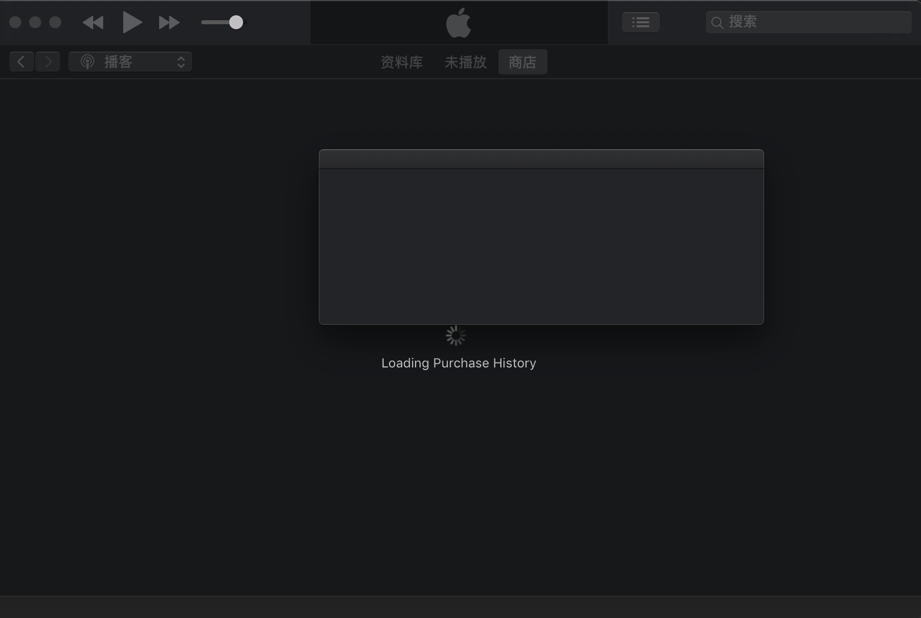Go forward with the right chevron
Image resolution: width=921 pixels, height=618 pixels.
48,62
